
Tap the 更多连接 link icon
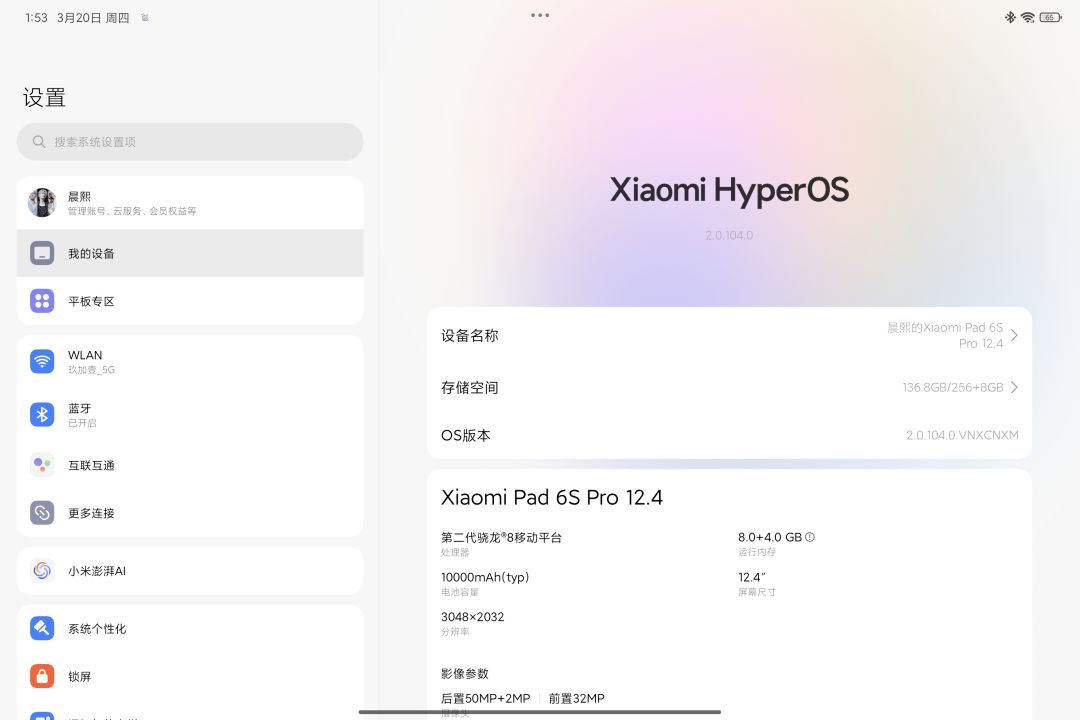[42, 513]
